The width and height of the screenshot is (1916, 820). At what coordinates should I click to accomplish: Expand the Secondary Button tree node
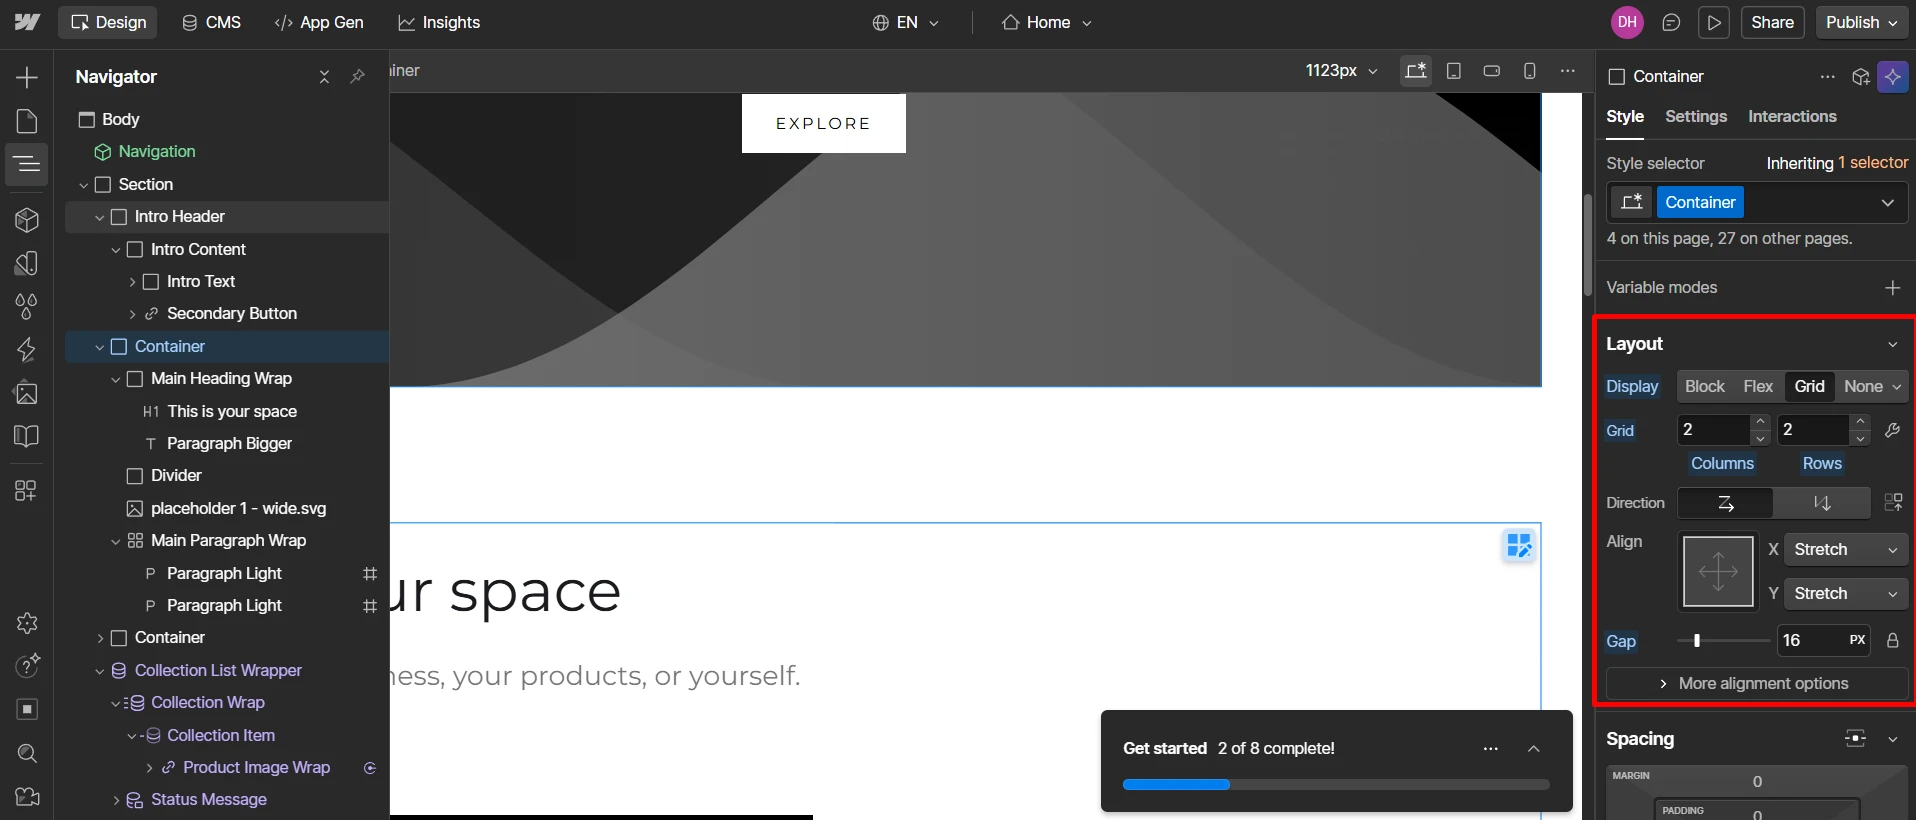(132, 314)
